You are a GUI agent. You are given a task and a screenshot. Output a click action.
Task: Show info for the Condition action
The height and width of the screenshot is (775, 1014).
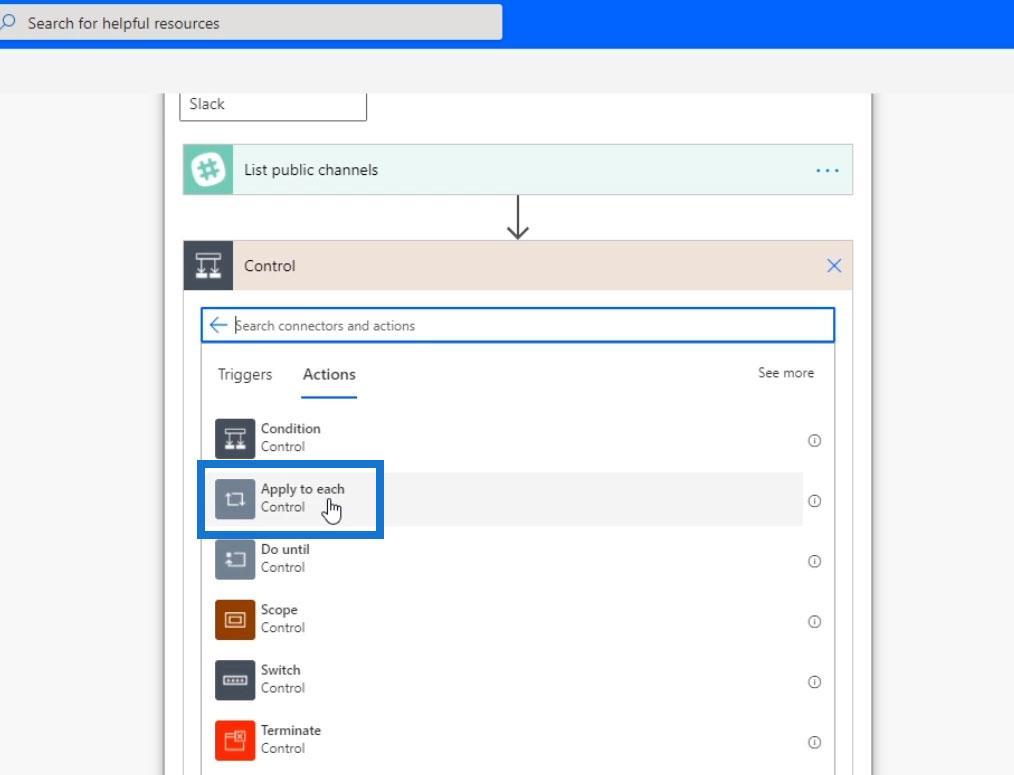814,441
